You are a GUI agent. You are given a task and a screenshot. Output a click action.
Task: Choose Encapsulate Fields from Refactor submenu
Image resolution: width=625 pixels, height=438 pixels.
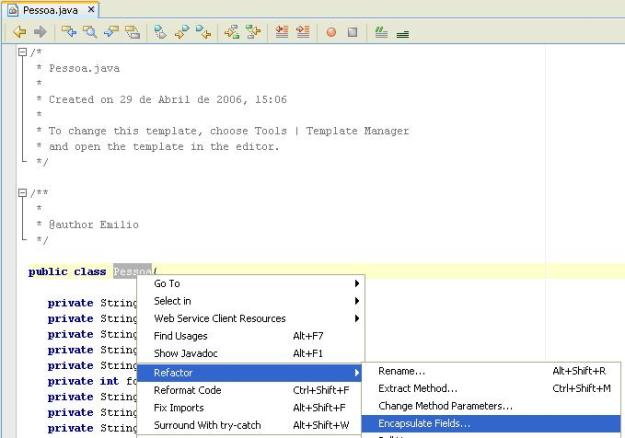click(424, 424)
